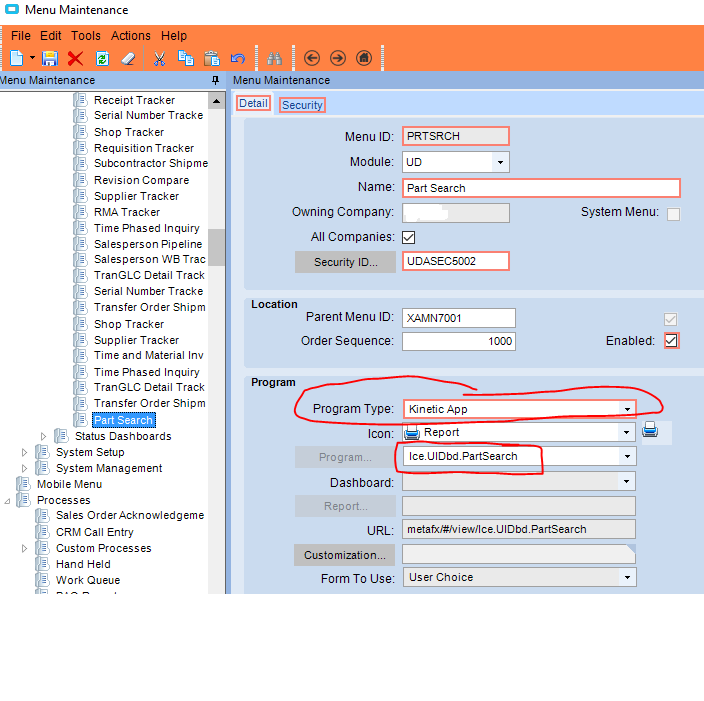Open the Program Type dropdown
Screen dimensions: 704x701
tap(627, 409)
